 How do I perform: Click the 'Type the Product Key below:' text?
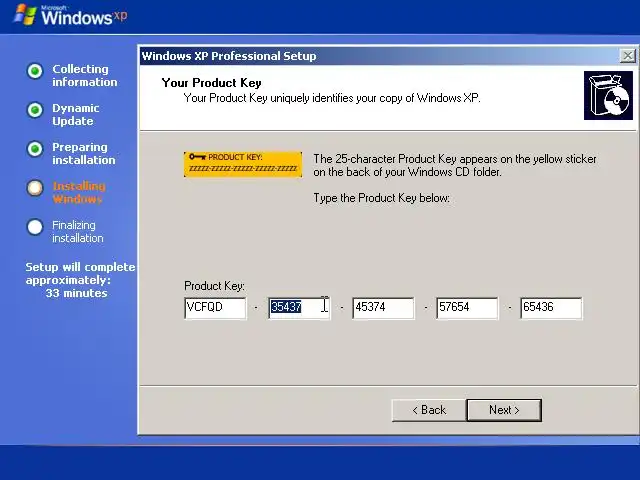point(381,198)
